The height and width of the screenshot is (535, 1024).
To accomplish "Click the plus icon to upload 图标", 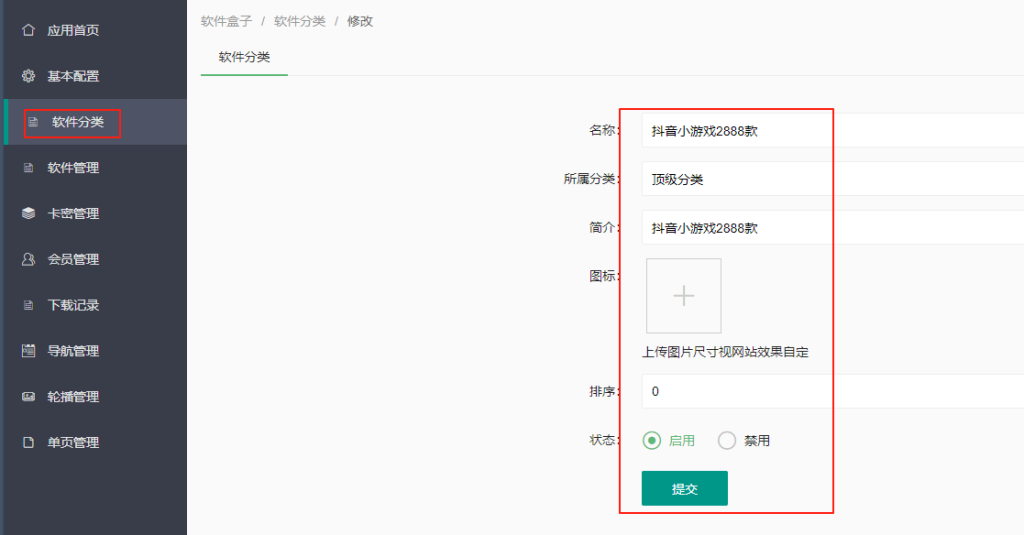I will (684, 296).
